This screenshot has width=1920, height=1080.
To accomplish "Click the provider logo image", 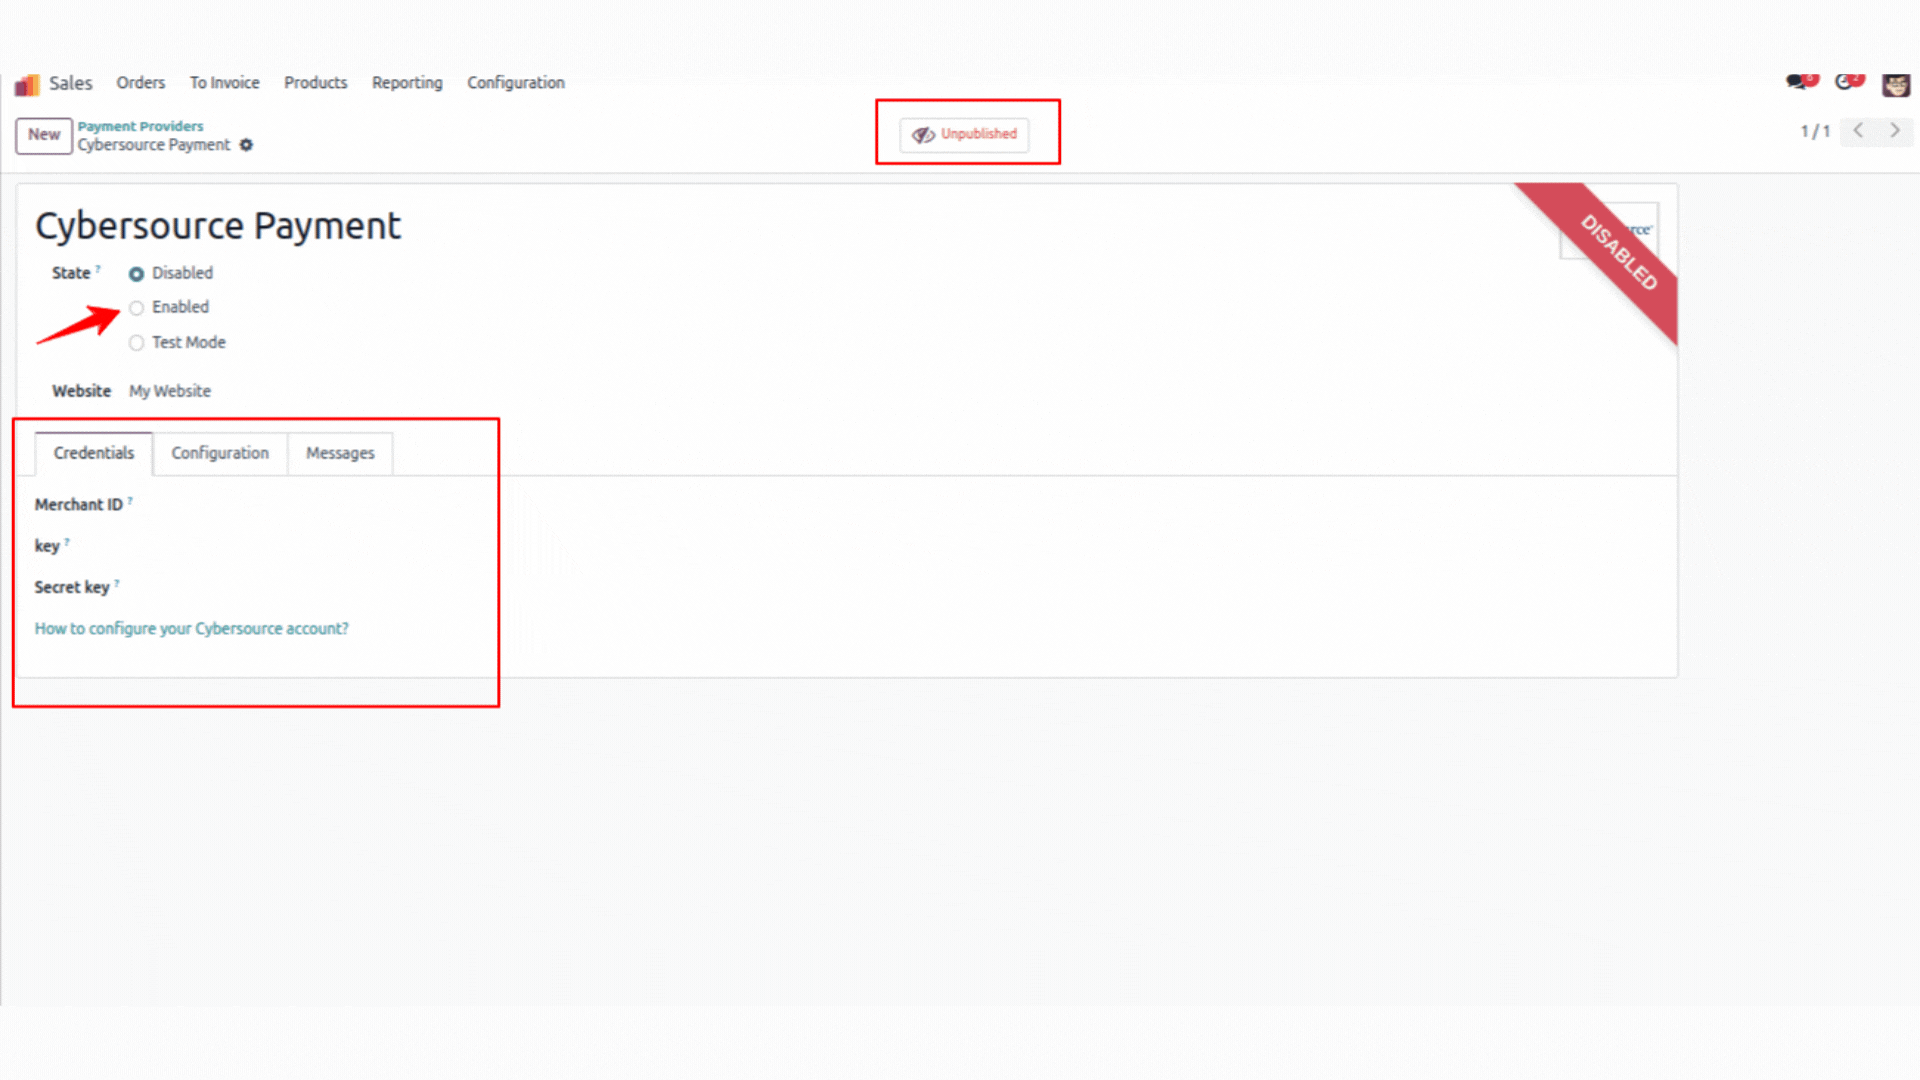I will click(x=1609, y=231).
